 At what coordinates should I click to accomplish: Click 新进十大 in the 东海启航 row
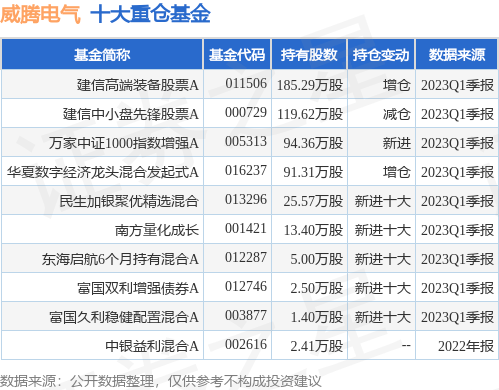[383, 259]
